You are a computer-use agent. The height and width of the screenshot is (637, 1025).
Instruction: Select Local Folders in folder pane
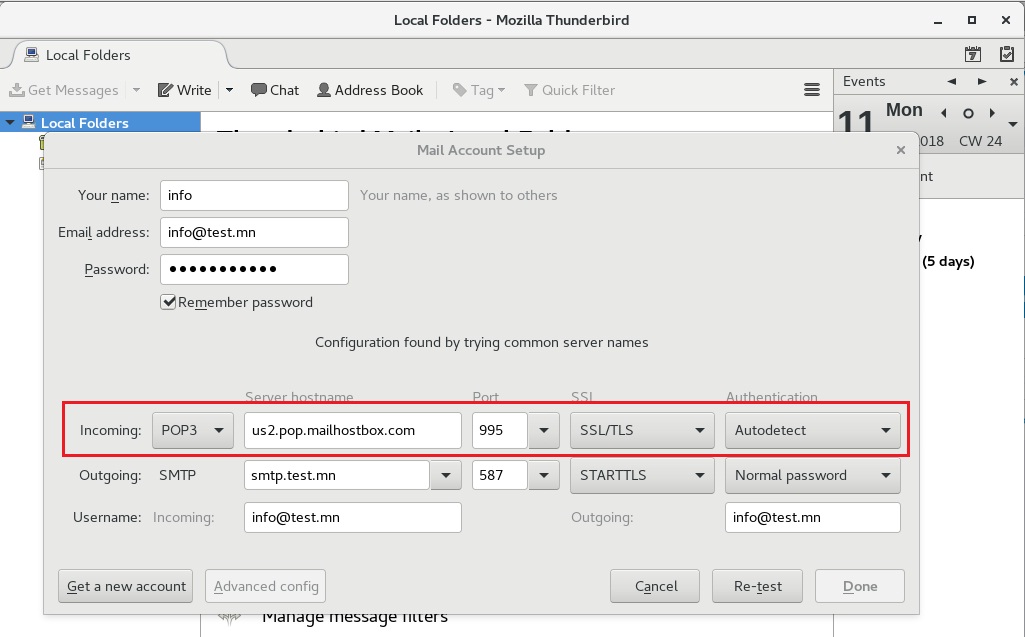84,123
